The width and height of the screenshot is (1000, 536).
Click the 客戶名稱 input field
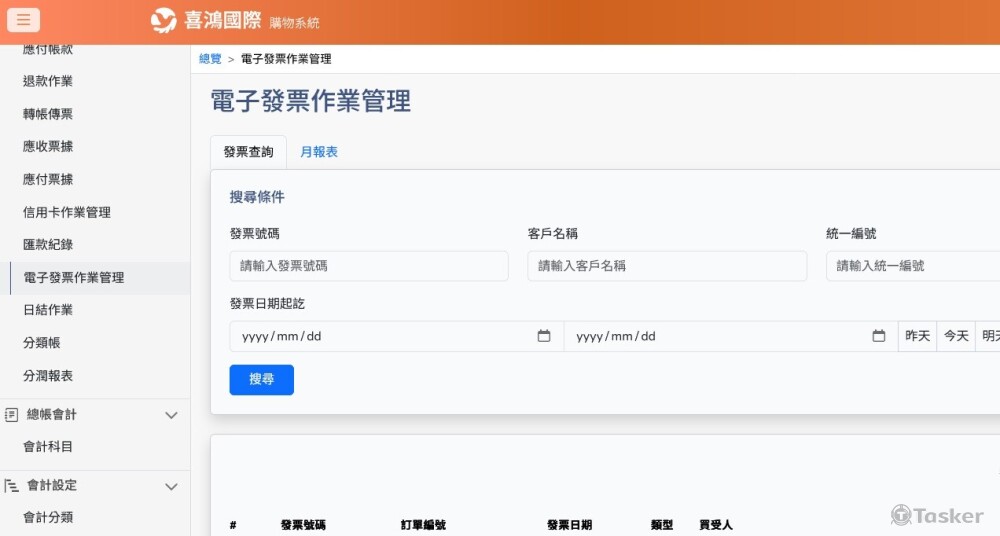point(666,266)
